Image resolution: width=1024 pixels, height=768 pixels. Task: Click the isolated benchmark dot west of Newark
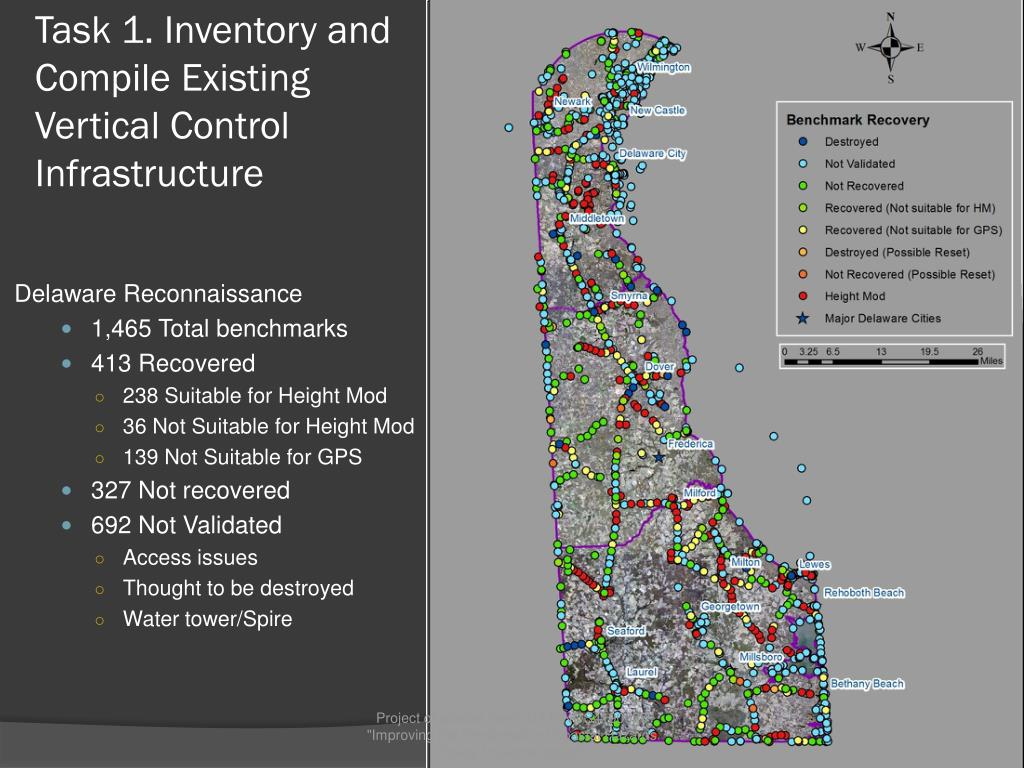[x=509, y=127]
